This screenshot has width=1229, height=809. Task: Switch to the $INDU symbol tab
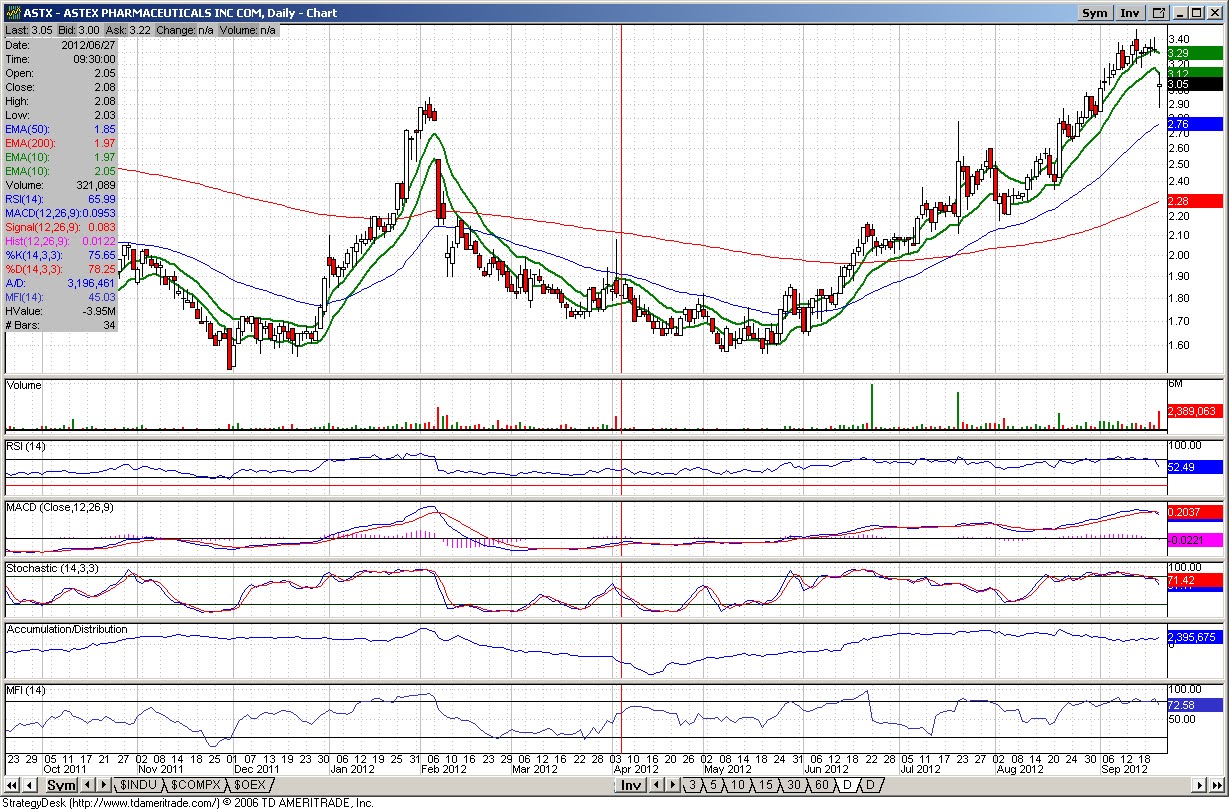click(x=137, y=785)
